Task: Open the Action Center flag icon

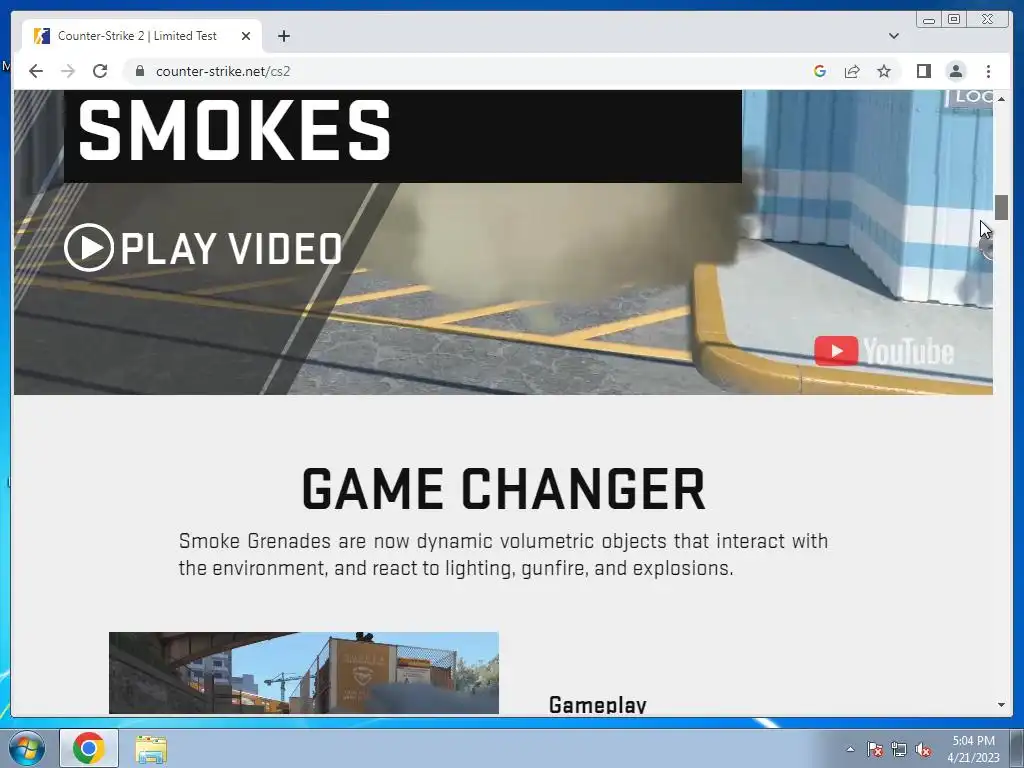Action: (875, 749)
